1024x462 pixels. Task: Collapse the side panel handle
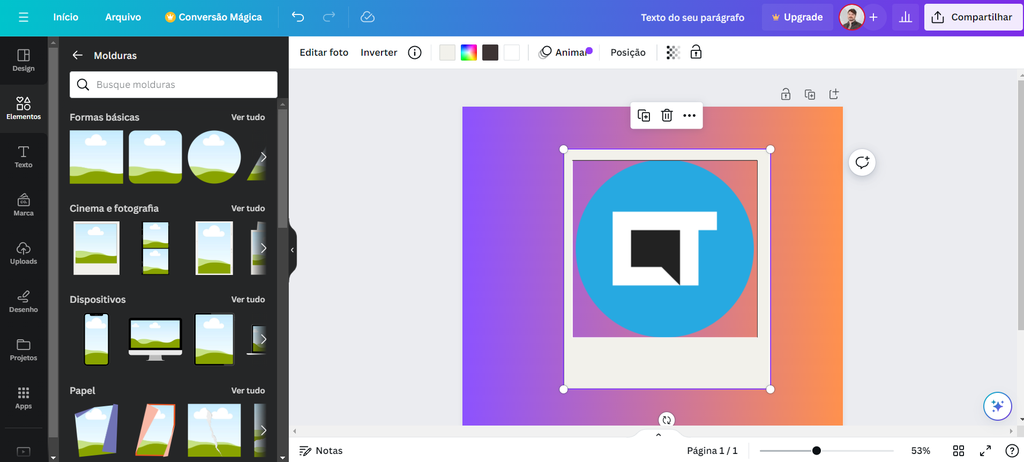[x=292, y=250]
